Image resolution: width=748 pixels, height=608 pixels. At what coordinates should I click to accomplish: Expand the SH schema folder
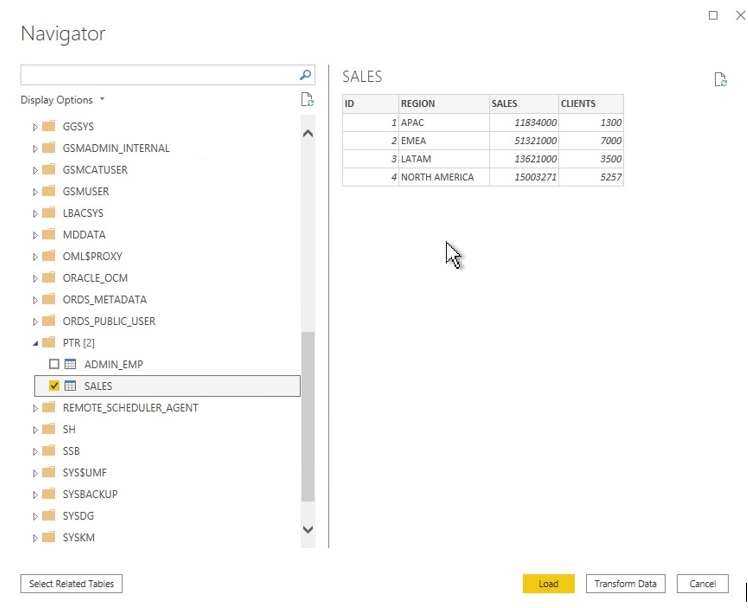pos(35,430)
